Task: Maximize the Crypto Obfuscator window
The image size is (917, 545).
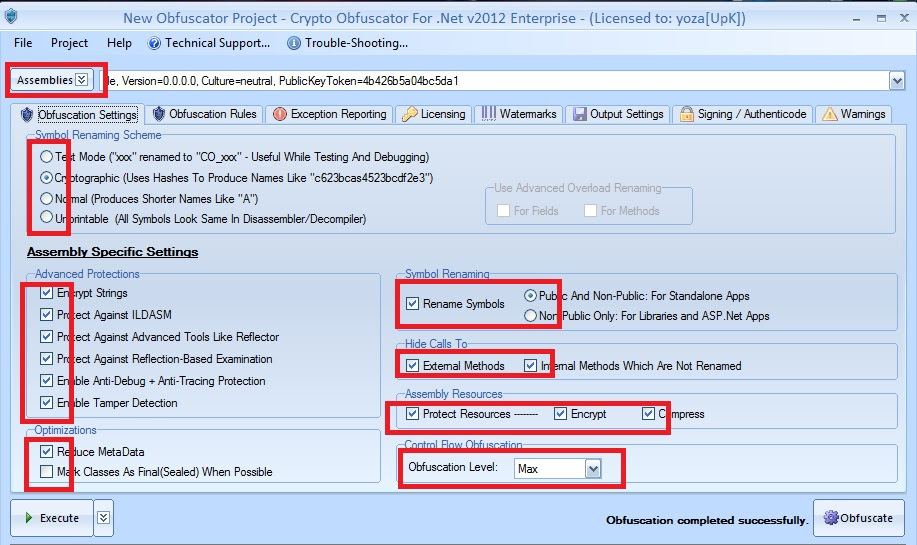Action: tap(881, 18)
